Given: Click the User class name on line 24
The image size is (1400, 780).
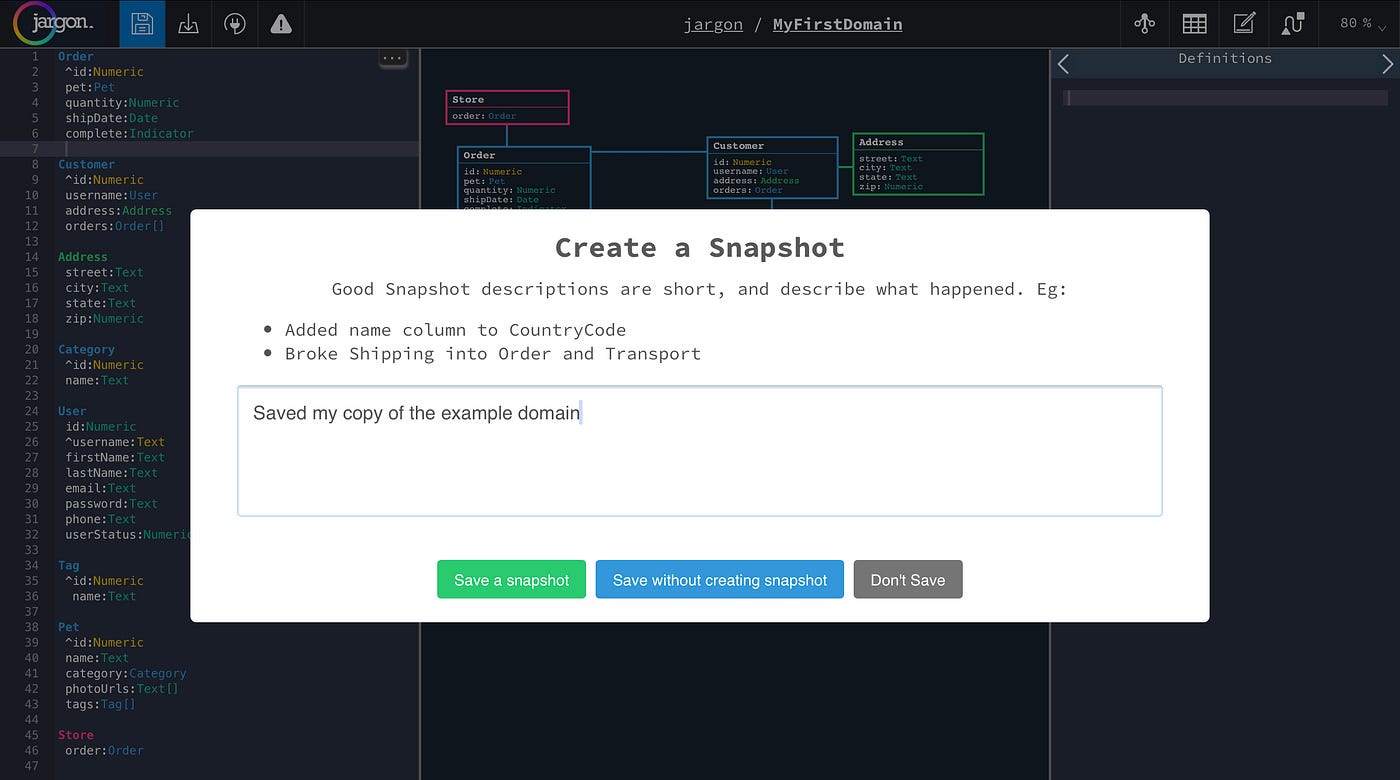Looking at the screenshot, I should [72, 411].
